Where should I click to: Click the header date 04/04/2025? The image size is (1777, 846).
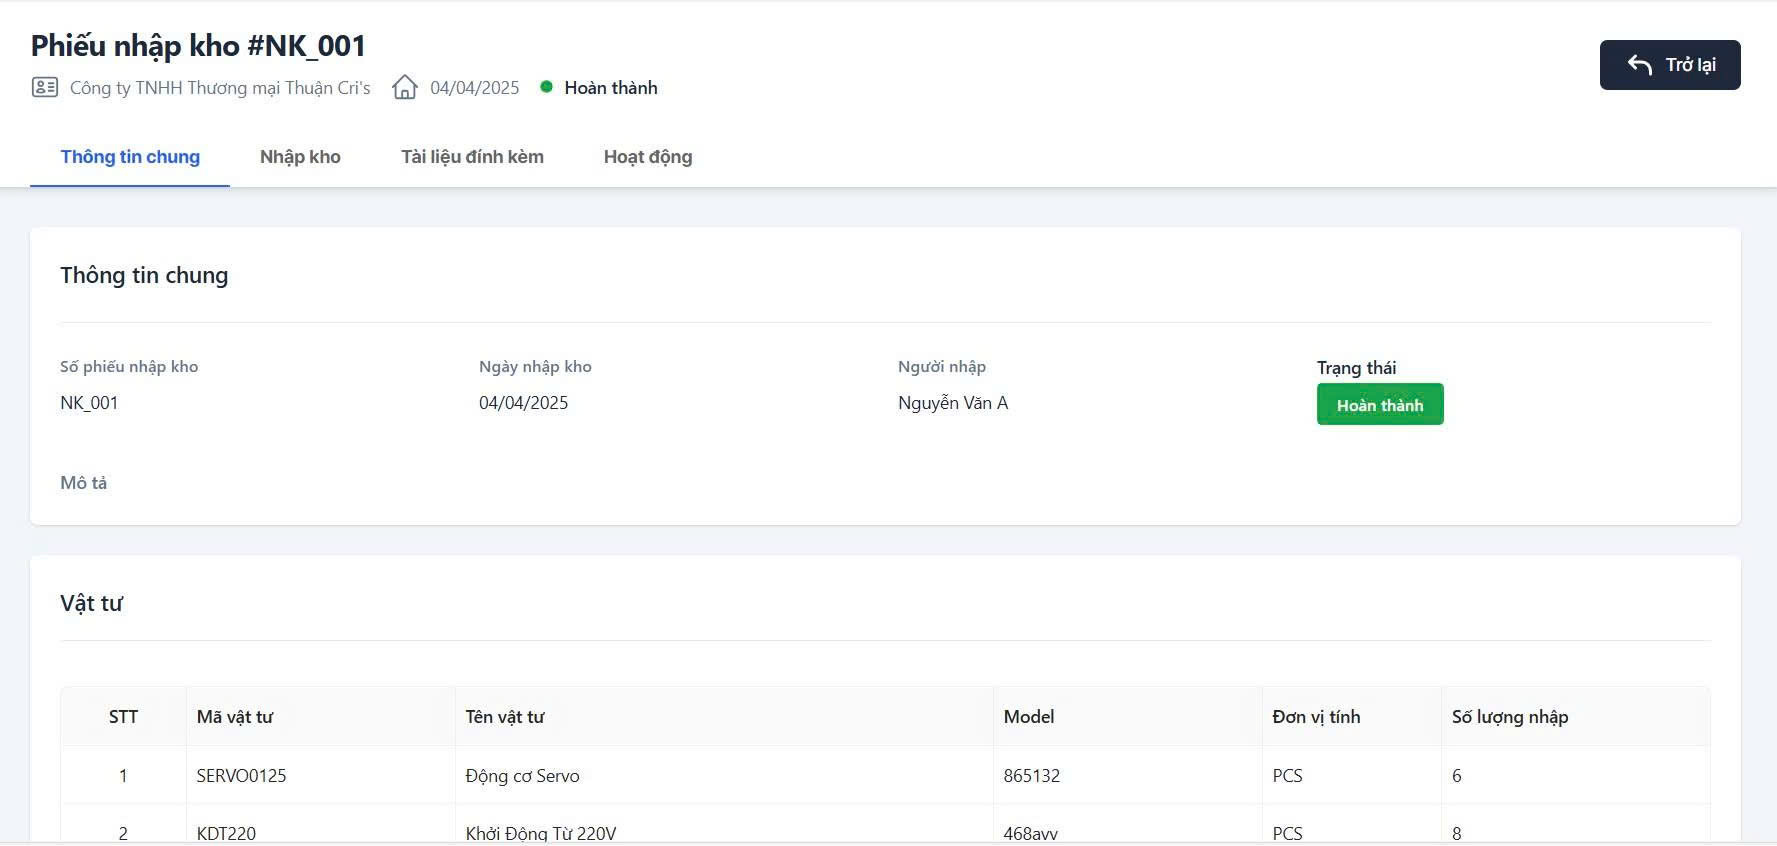tap(475, 88)
